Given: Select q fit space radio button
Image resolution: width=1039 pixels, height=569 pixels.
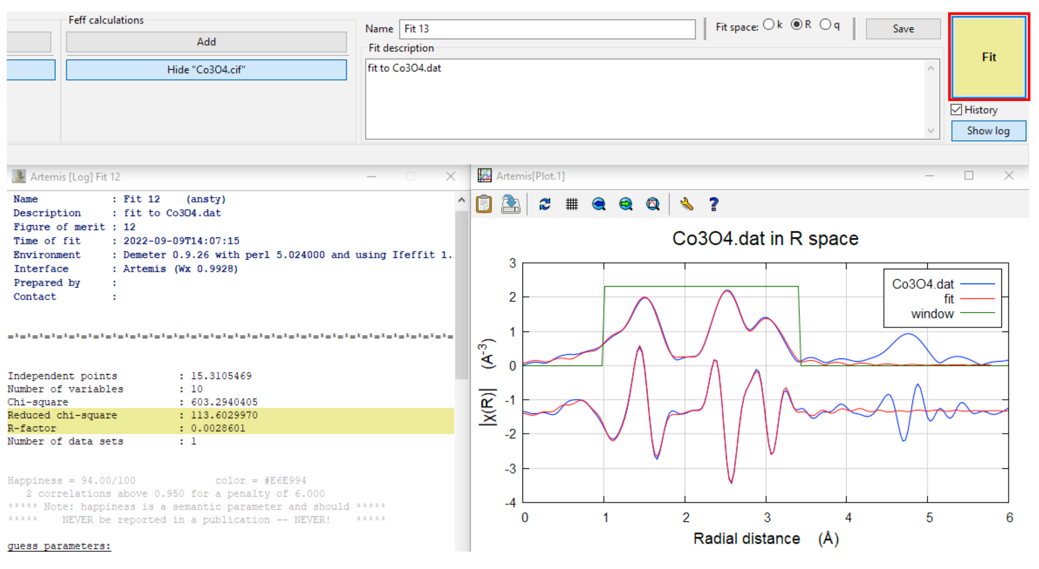Looking at the screenshot, I should click(825, 25).
